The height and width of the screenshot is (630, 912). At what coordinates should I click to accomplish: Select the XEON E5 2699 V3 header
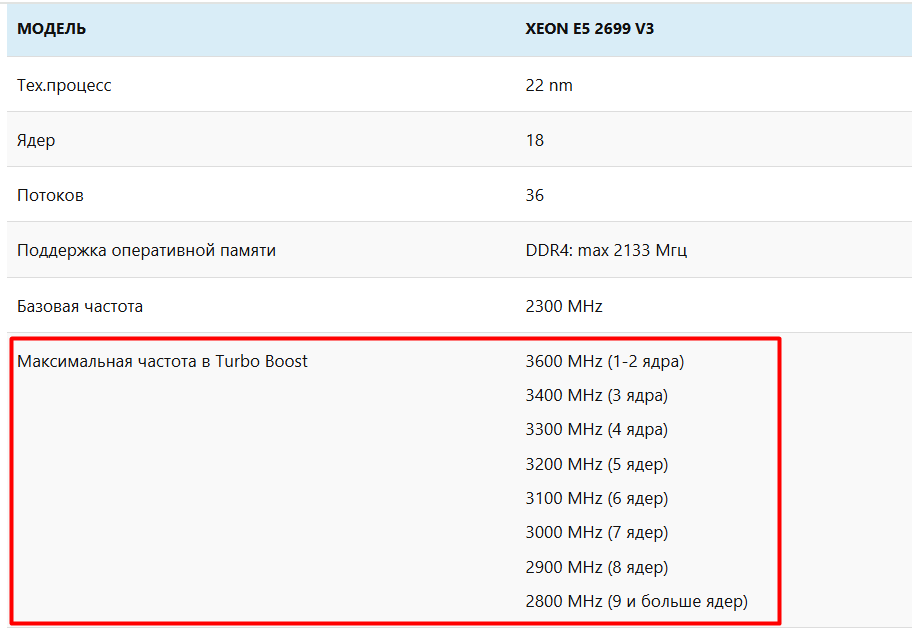coord(589,29)
